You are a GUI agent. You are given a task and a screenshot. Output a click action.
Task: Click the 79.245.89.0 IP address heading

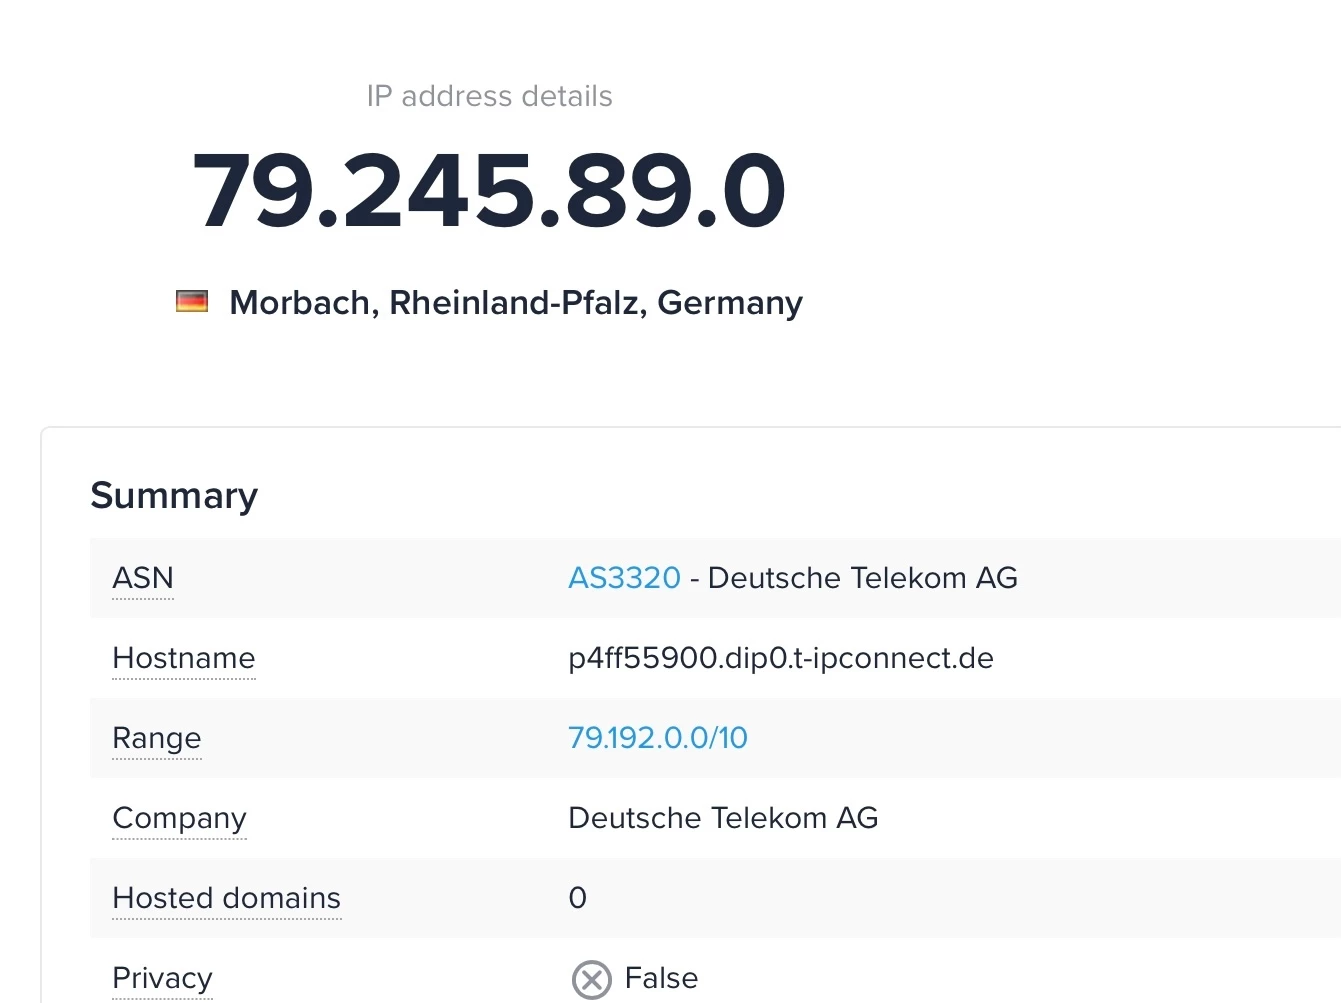pyautogui.click(x=489, y=190)
